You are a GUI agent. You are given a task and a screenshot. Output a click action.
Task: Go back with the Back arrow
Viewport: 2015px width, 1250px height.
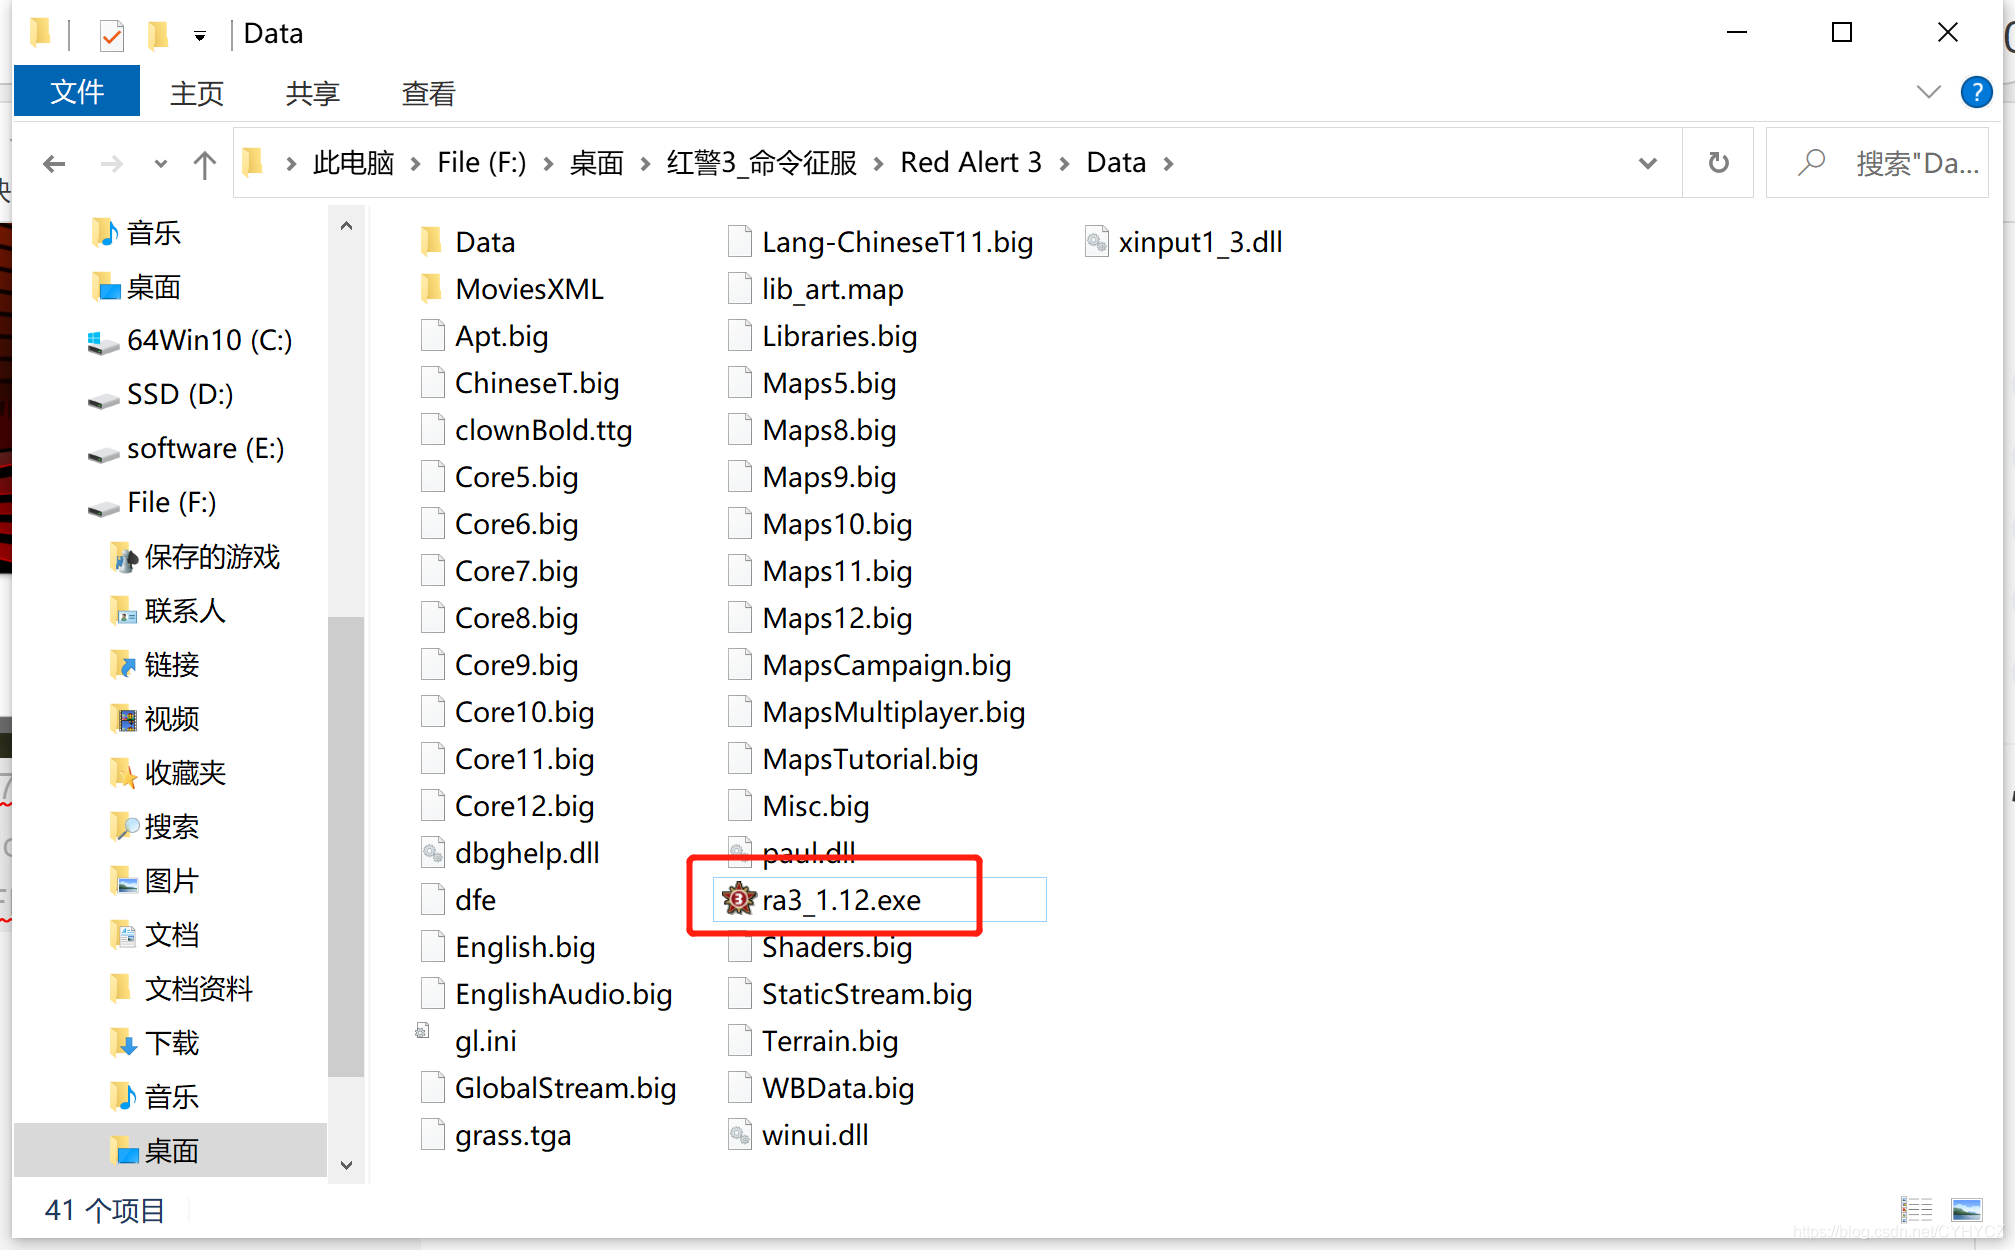coord(55,163)
